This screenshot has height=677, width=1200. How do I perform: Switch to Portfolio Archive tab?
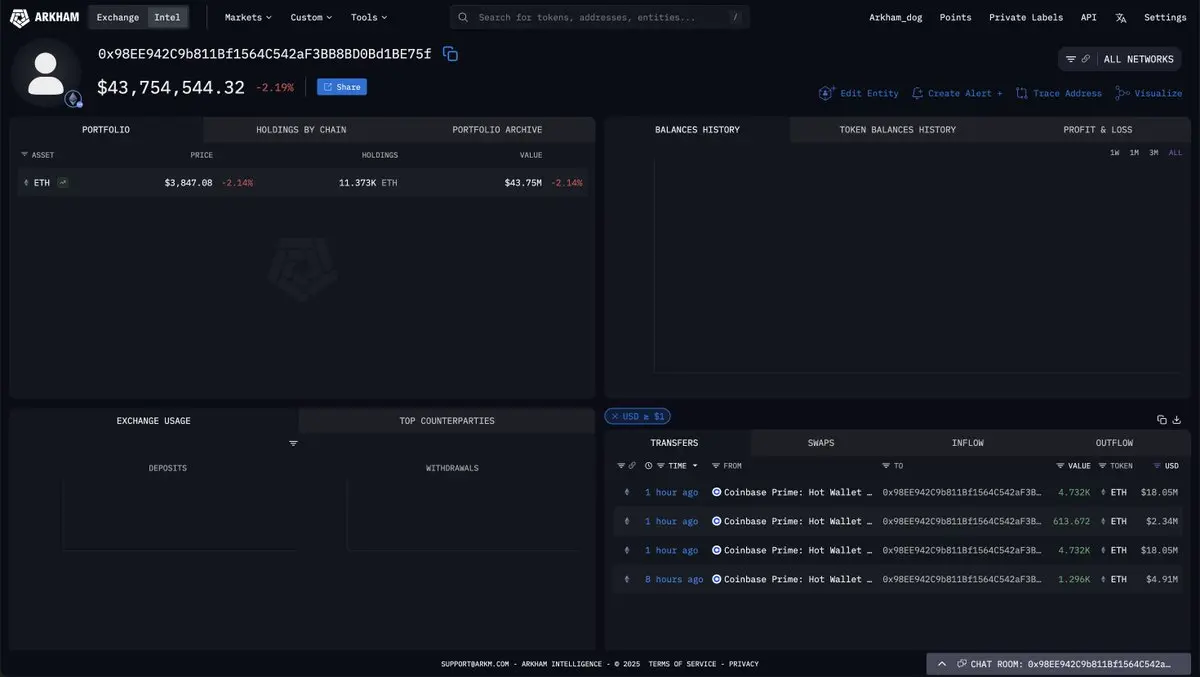[497, 130]
